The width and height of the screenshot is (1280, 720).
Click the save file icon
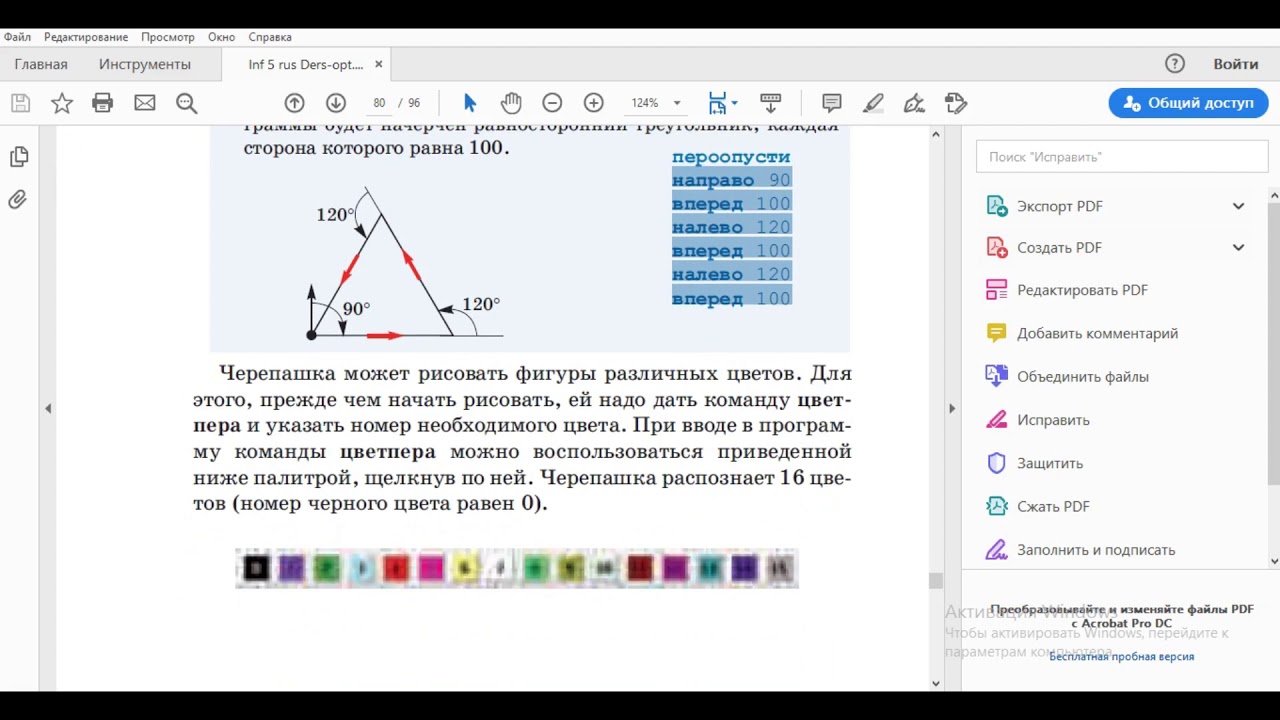tap(20, 103)
